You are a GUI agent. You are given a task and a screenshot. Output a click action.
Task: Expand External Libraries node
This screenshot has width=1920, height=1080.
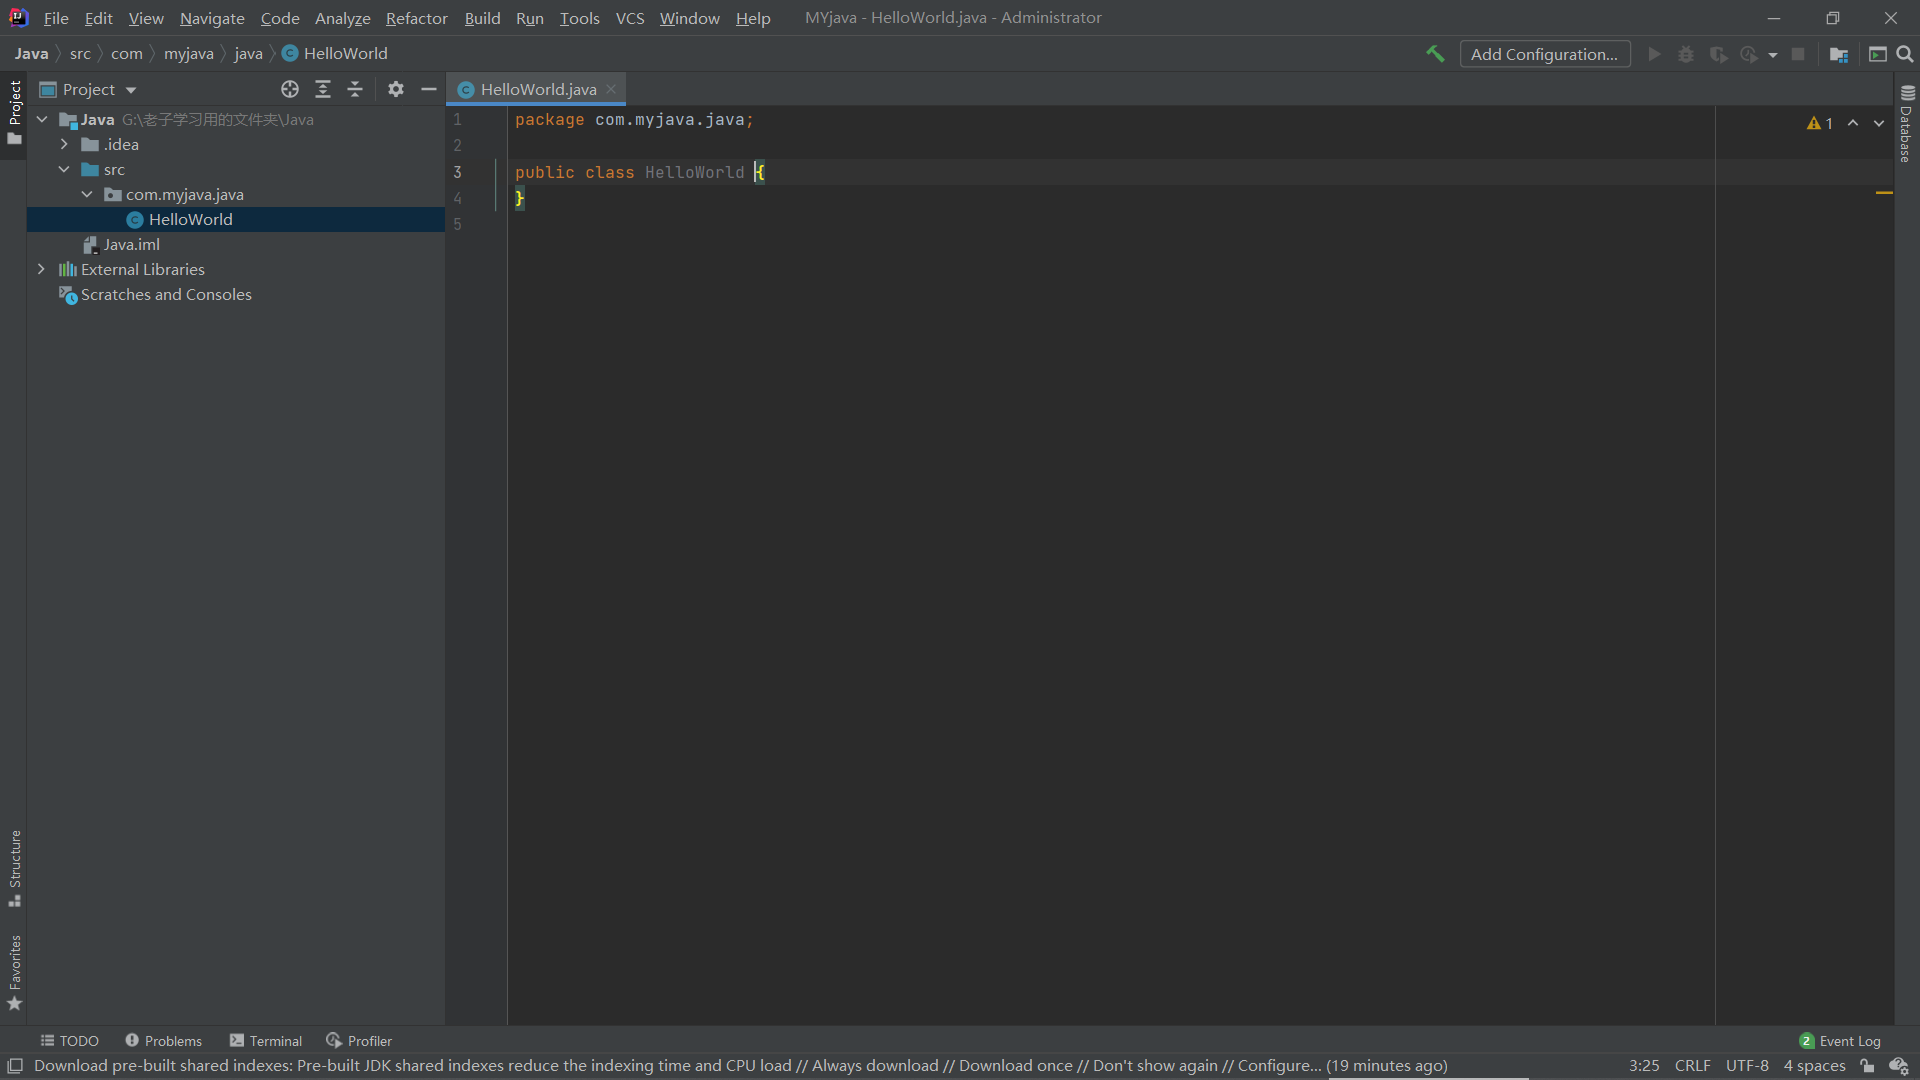click(x=41, y=269)
